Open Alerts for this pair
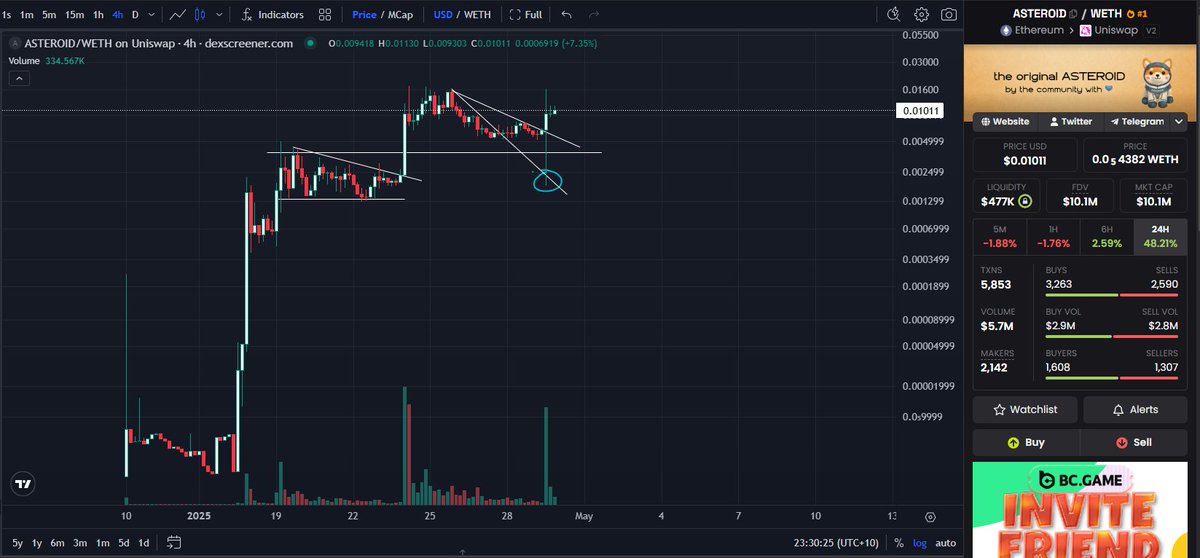The width and height of the screenshot is (1200, 558). (1136, 409)
